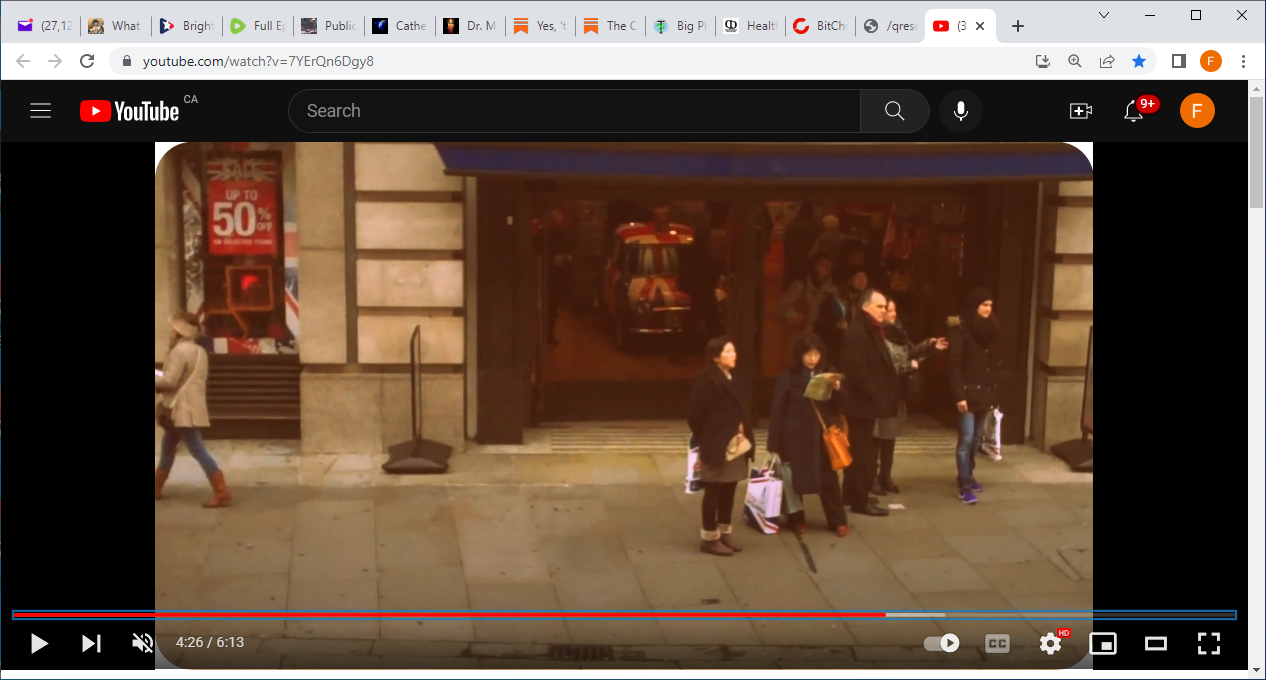Open the video settings gear
Screen dimensions: 1266x680
1050,643
